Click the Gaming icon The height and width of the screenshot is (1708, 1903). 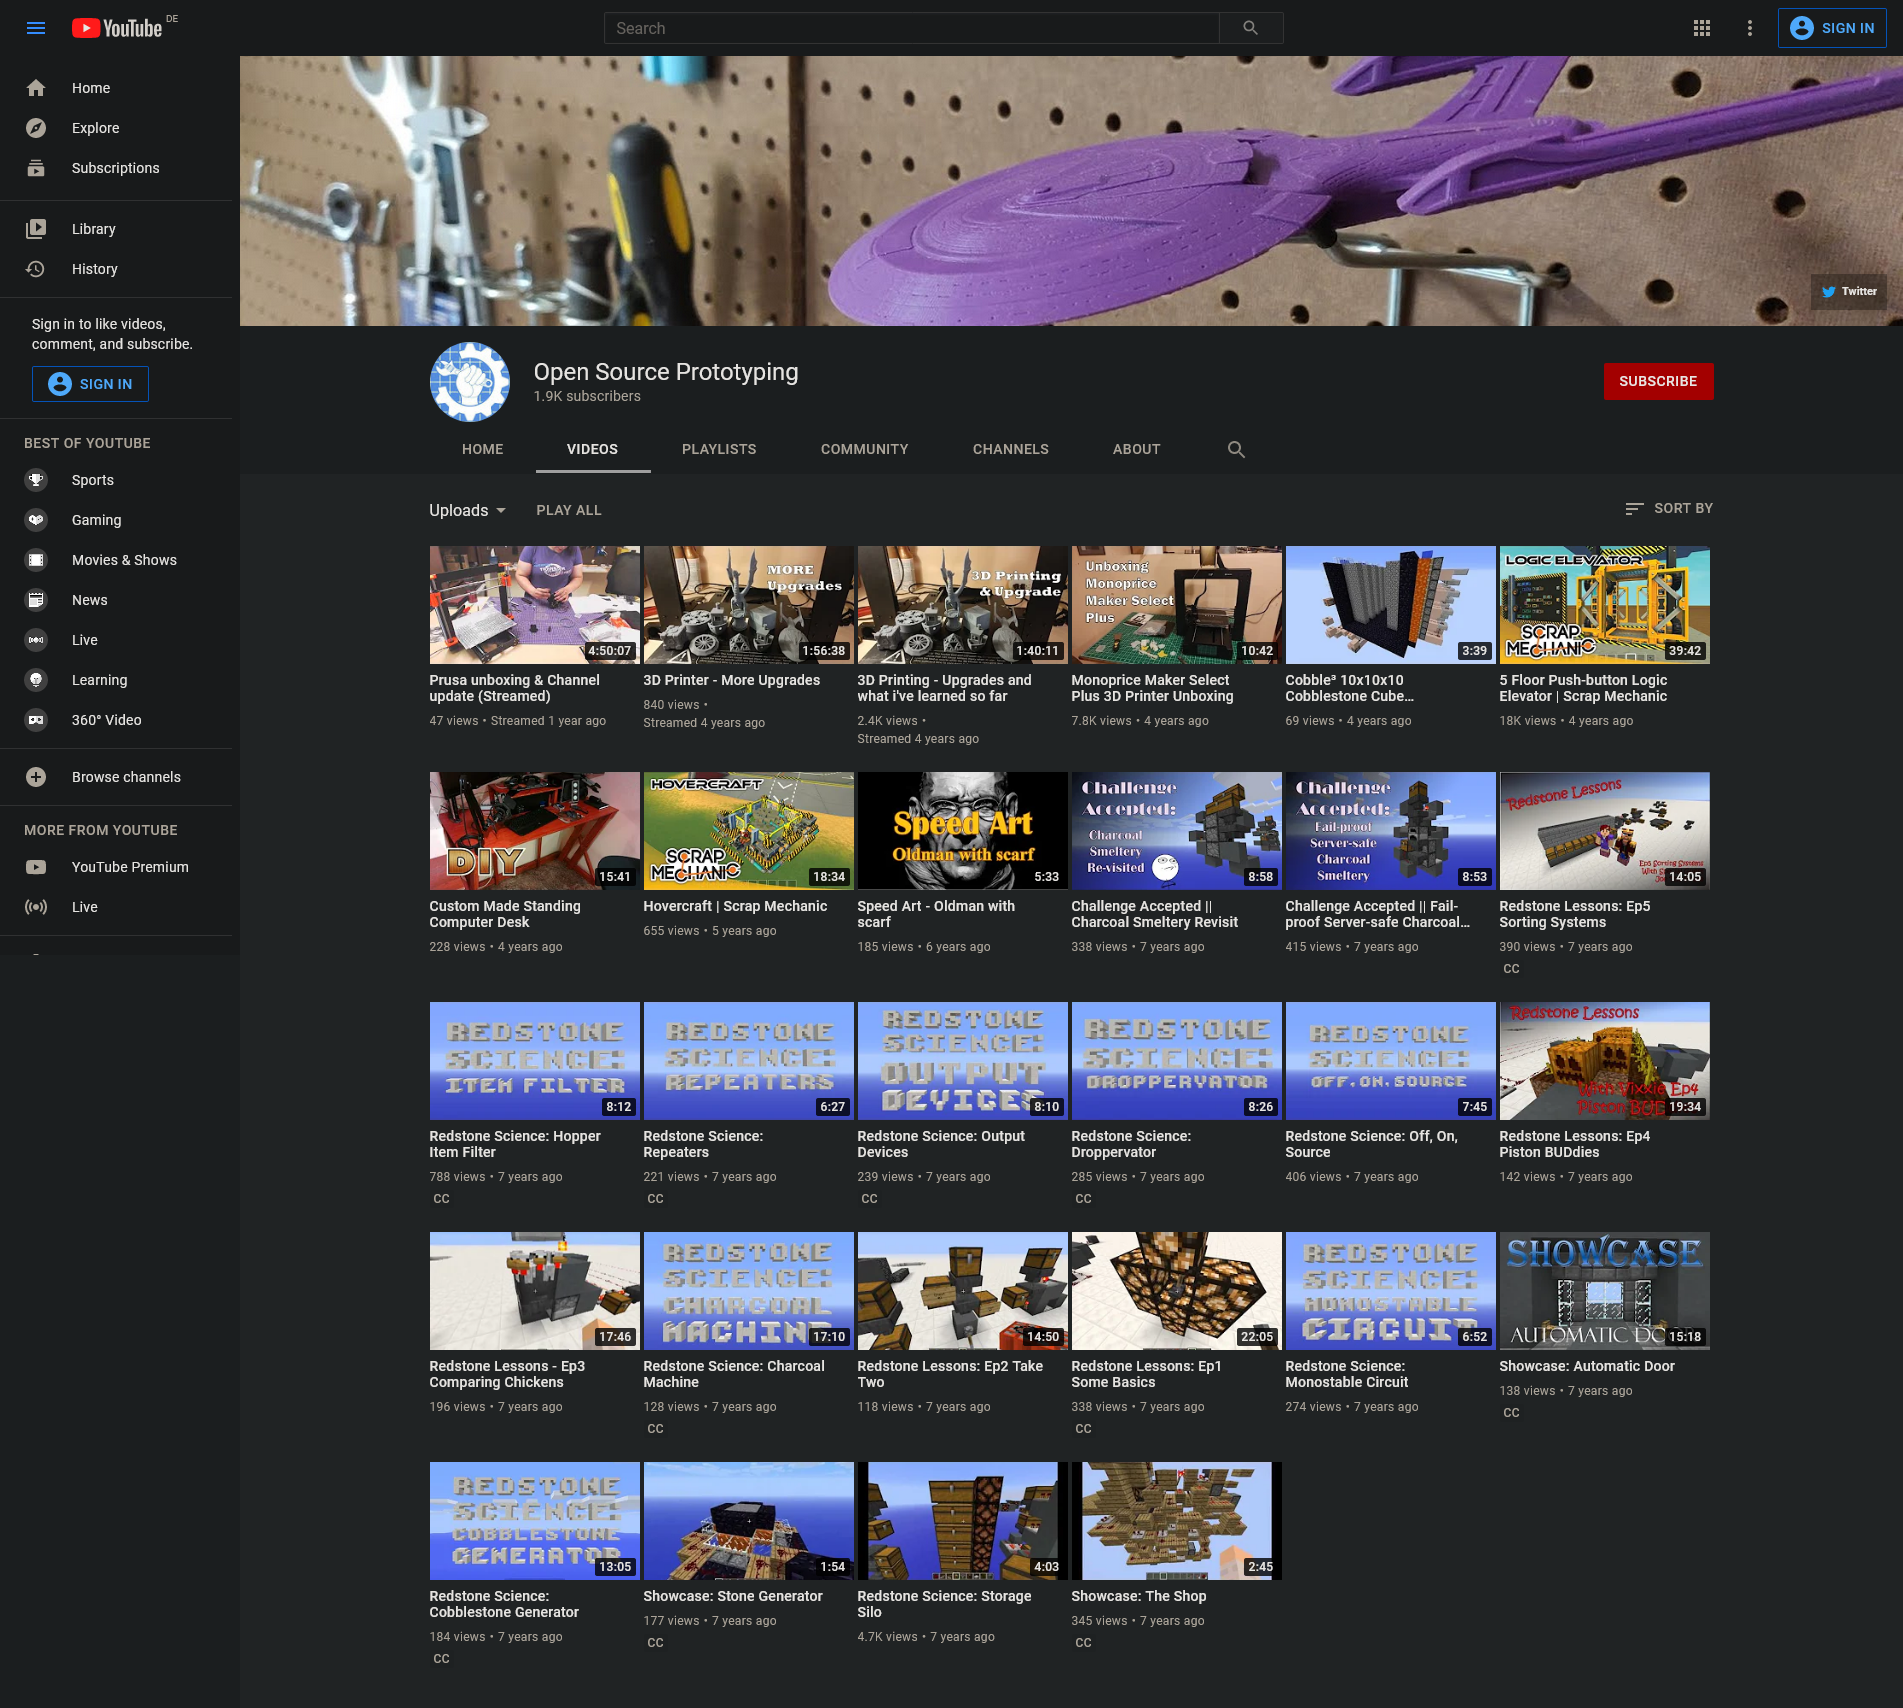36,520
